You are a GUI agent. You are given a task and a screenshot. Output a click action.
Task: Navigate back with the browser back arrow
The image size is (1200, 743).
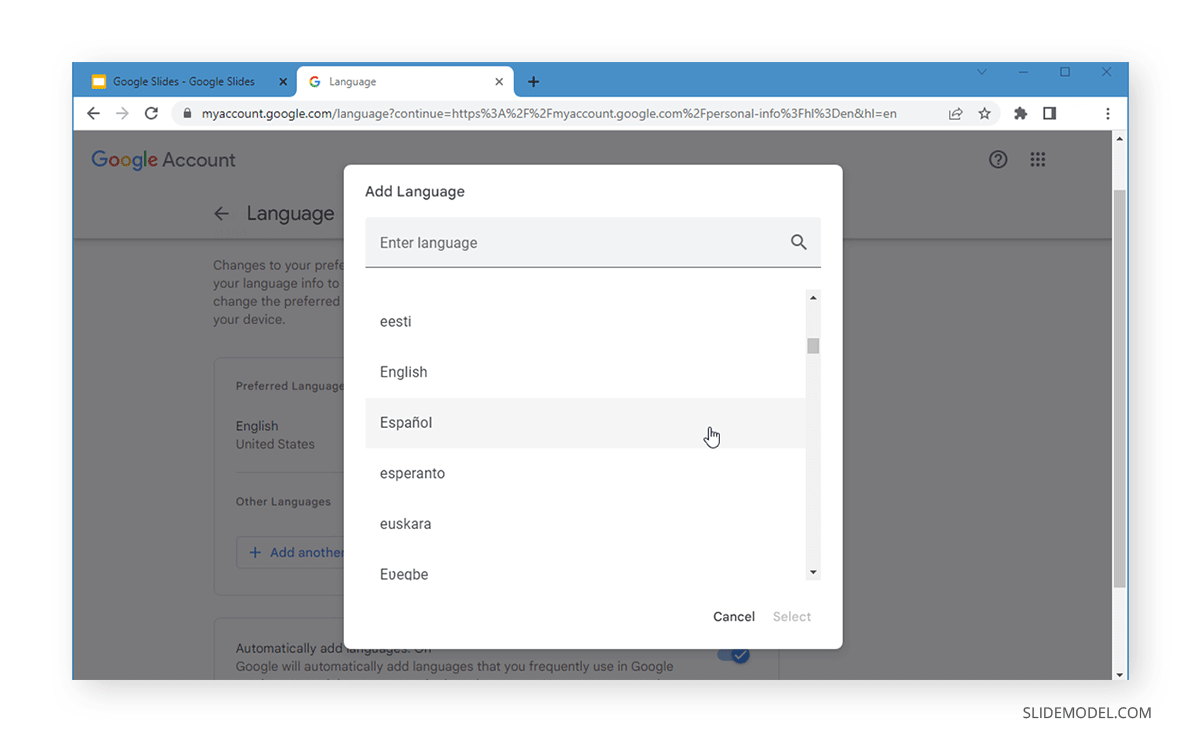point(93,113)
